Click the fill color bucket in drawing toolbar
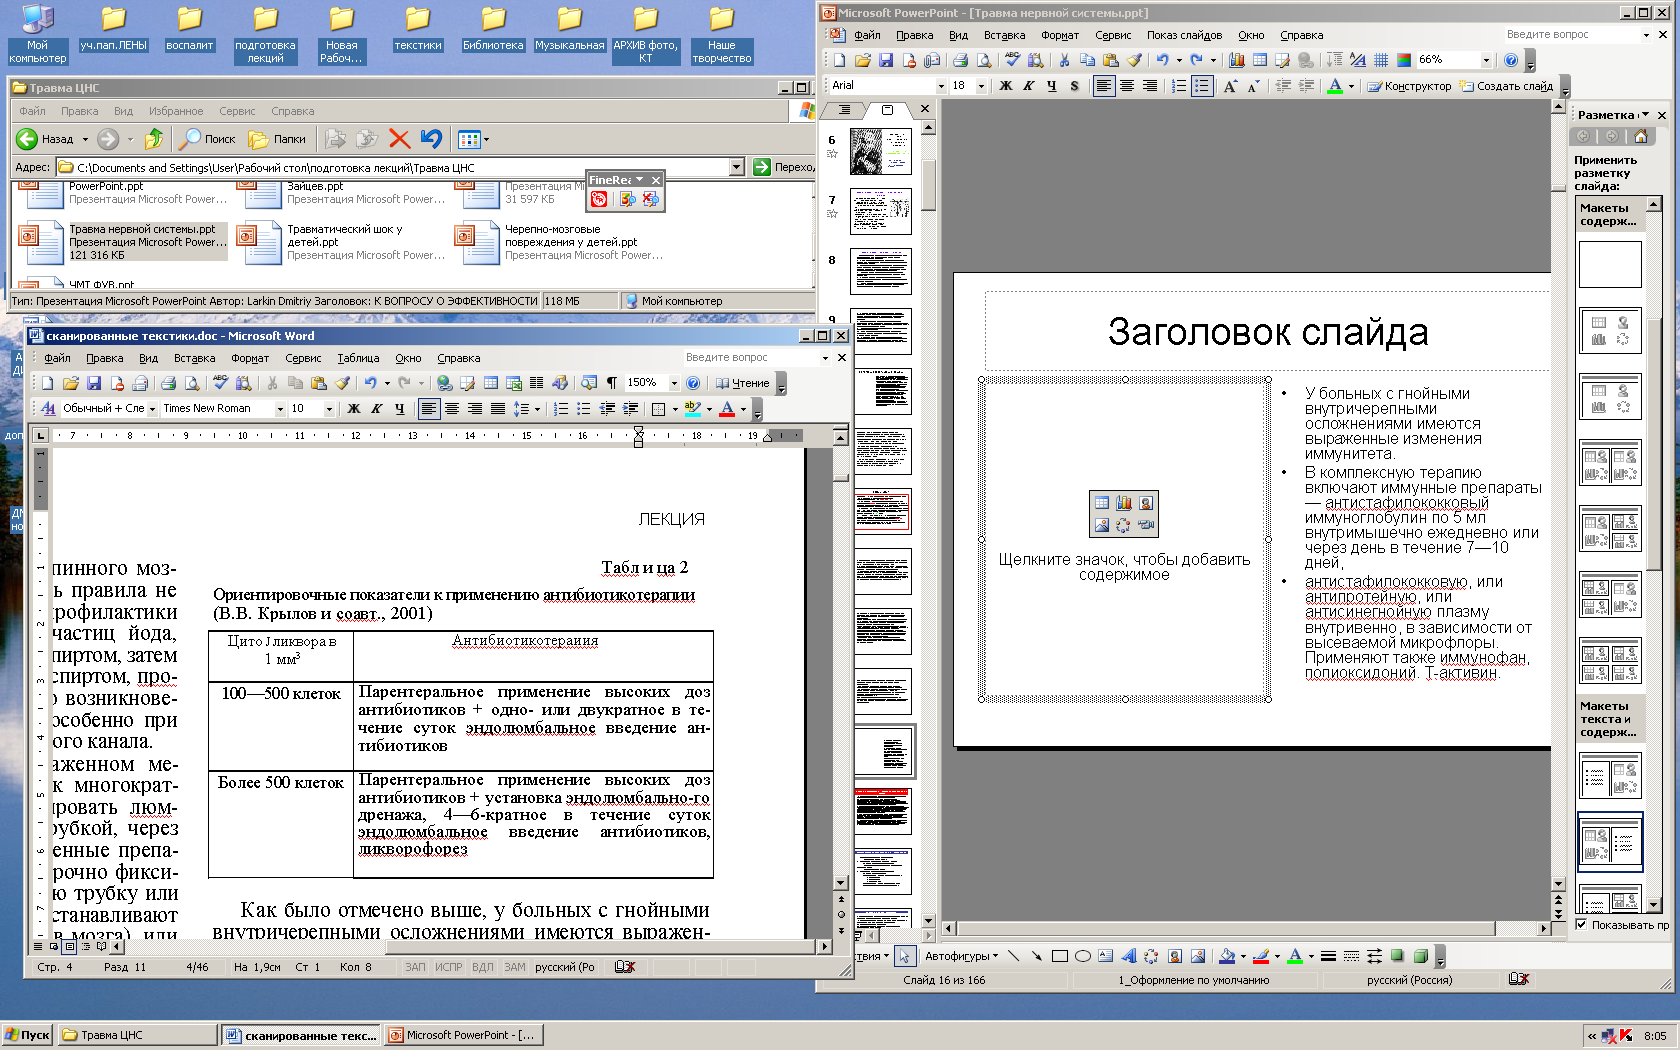This screenshot has width=1680, height=1050. point(1227,956)
